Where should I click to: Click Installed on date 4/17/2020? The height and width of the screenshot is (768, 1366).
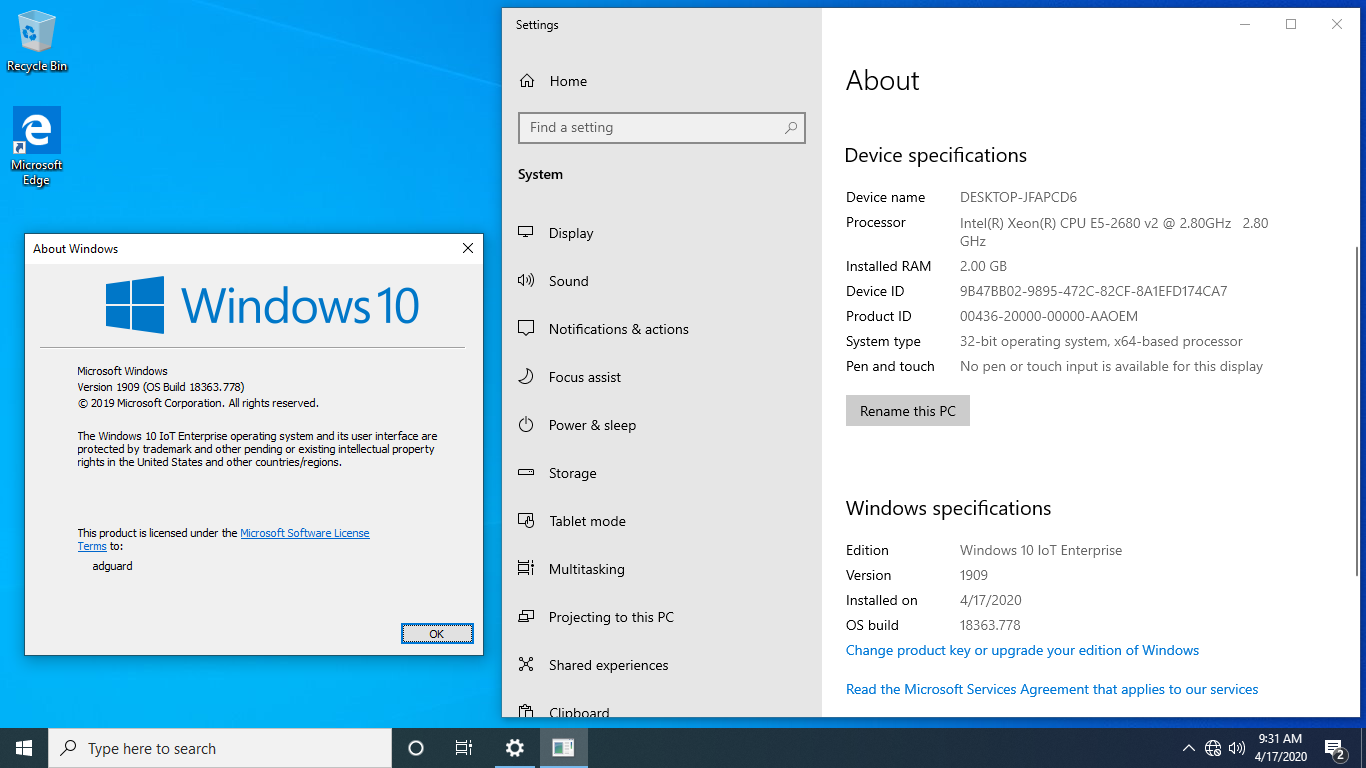point(991,600)
